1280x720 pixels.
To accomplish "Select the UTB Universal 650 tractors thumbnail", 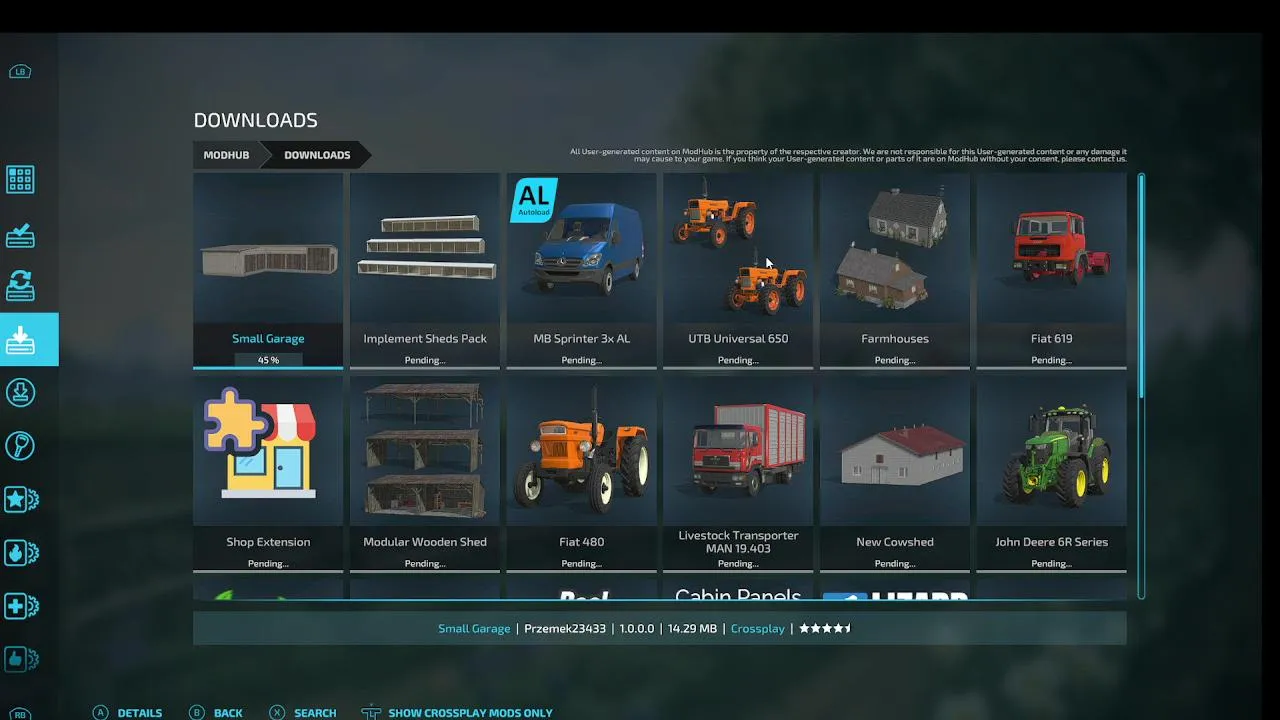I will point(738,248).
